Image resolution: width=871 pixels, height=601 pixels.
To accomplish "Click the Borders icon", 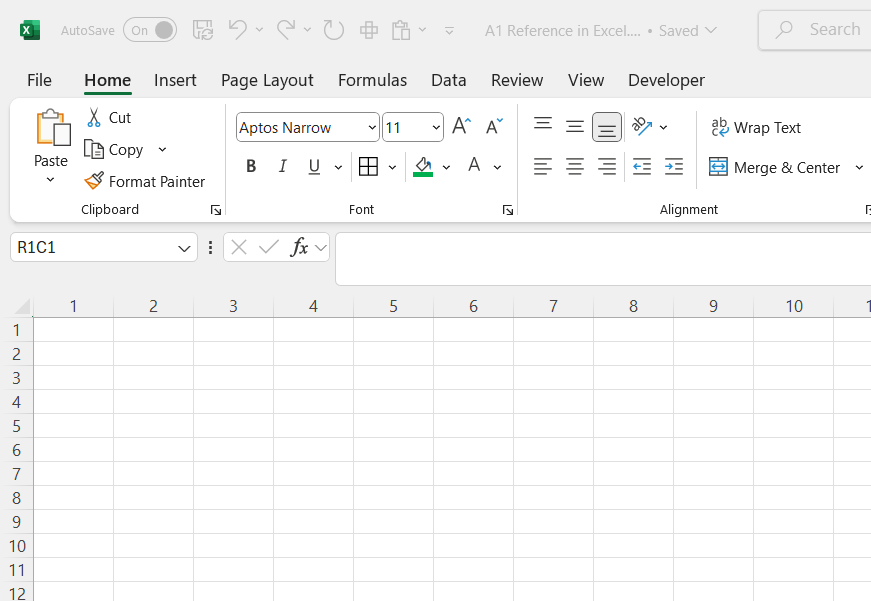I will point(368,166).
